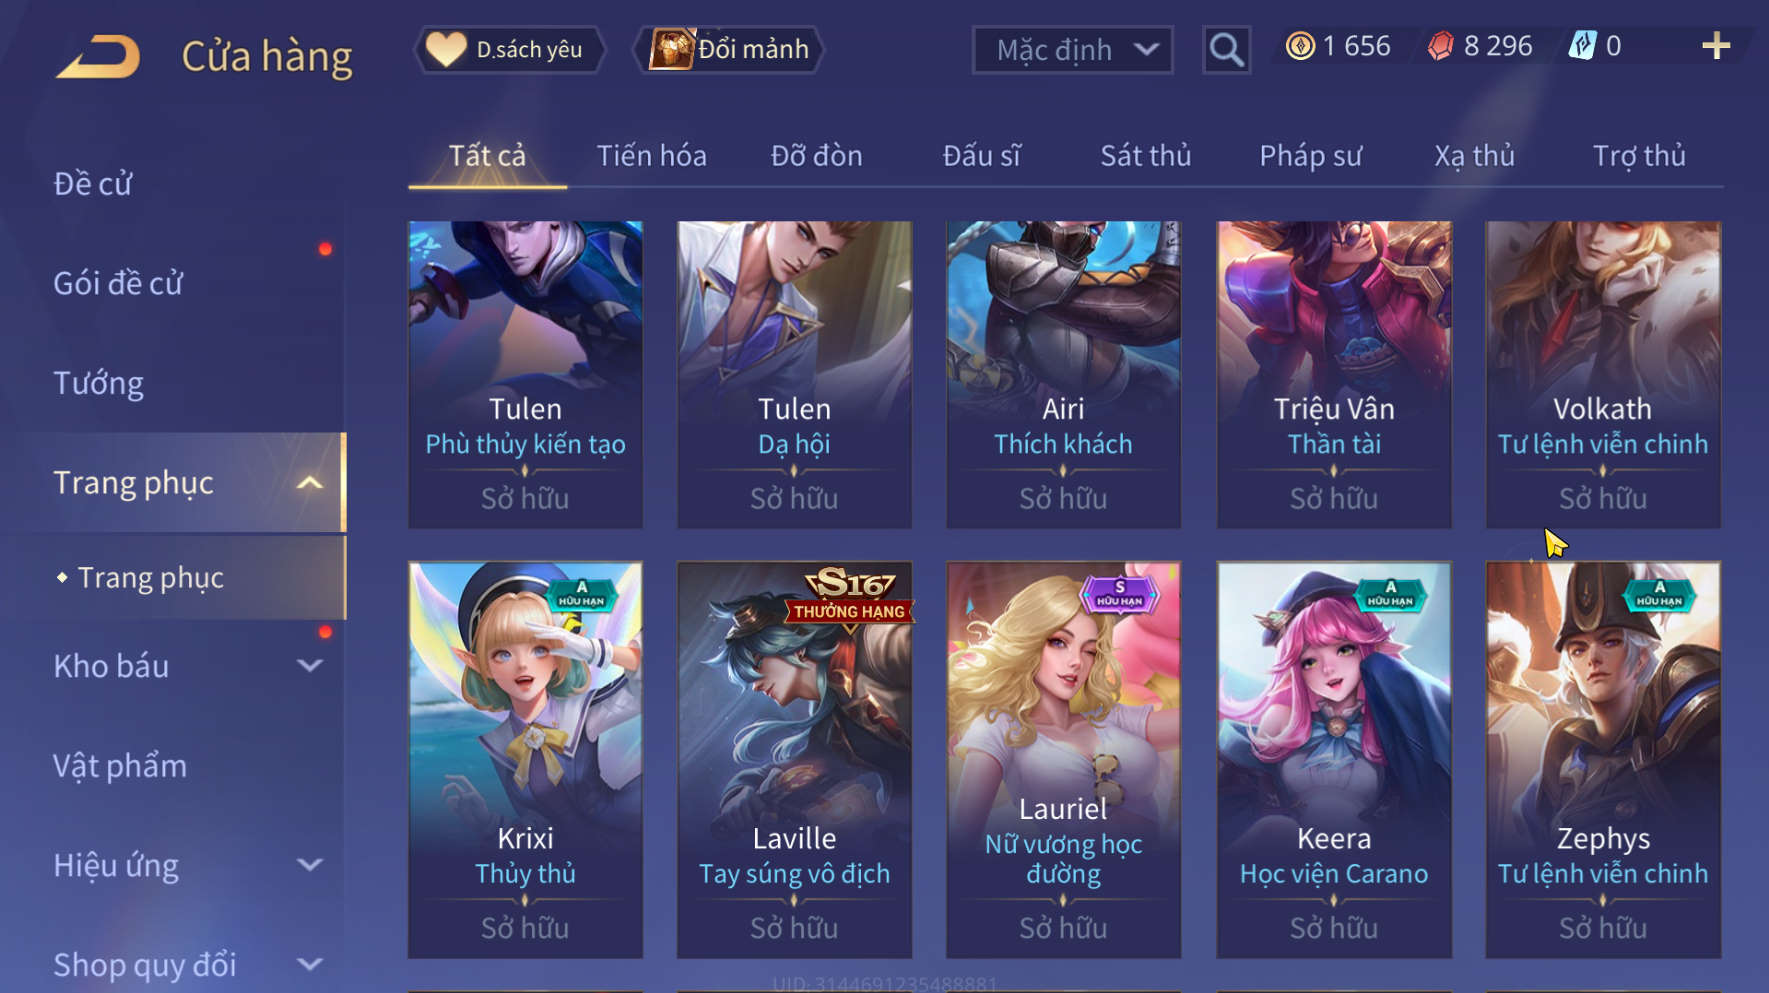1769x993 pixels.
Task: Click the blue voucher currency icon
Action: pyautogui.click(x=1582, y=46)
